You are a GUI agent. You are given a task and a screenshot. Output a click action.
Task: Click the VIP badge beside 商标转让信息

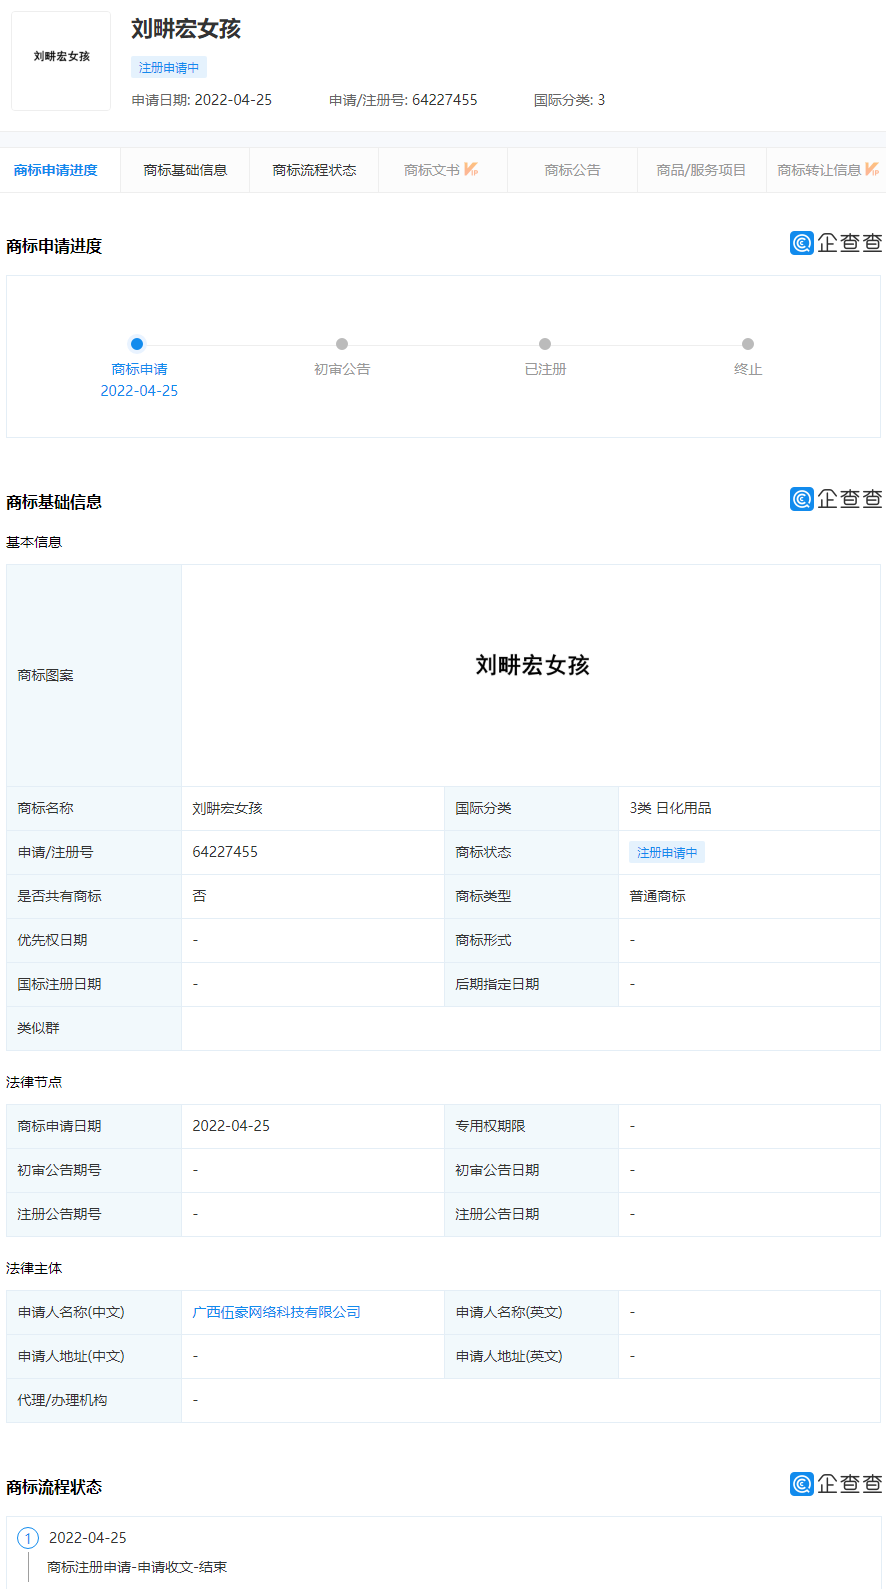pyautogui.click(x=872, y=169)
